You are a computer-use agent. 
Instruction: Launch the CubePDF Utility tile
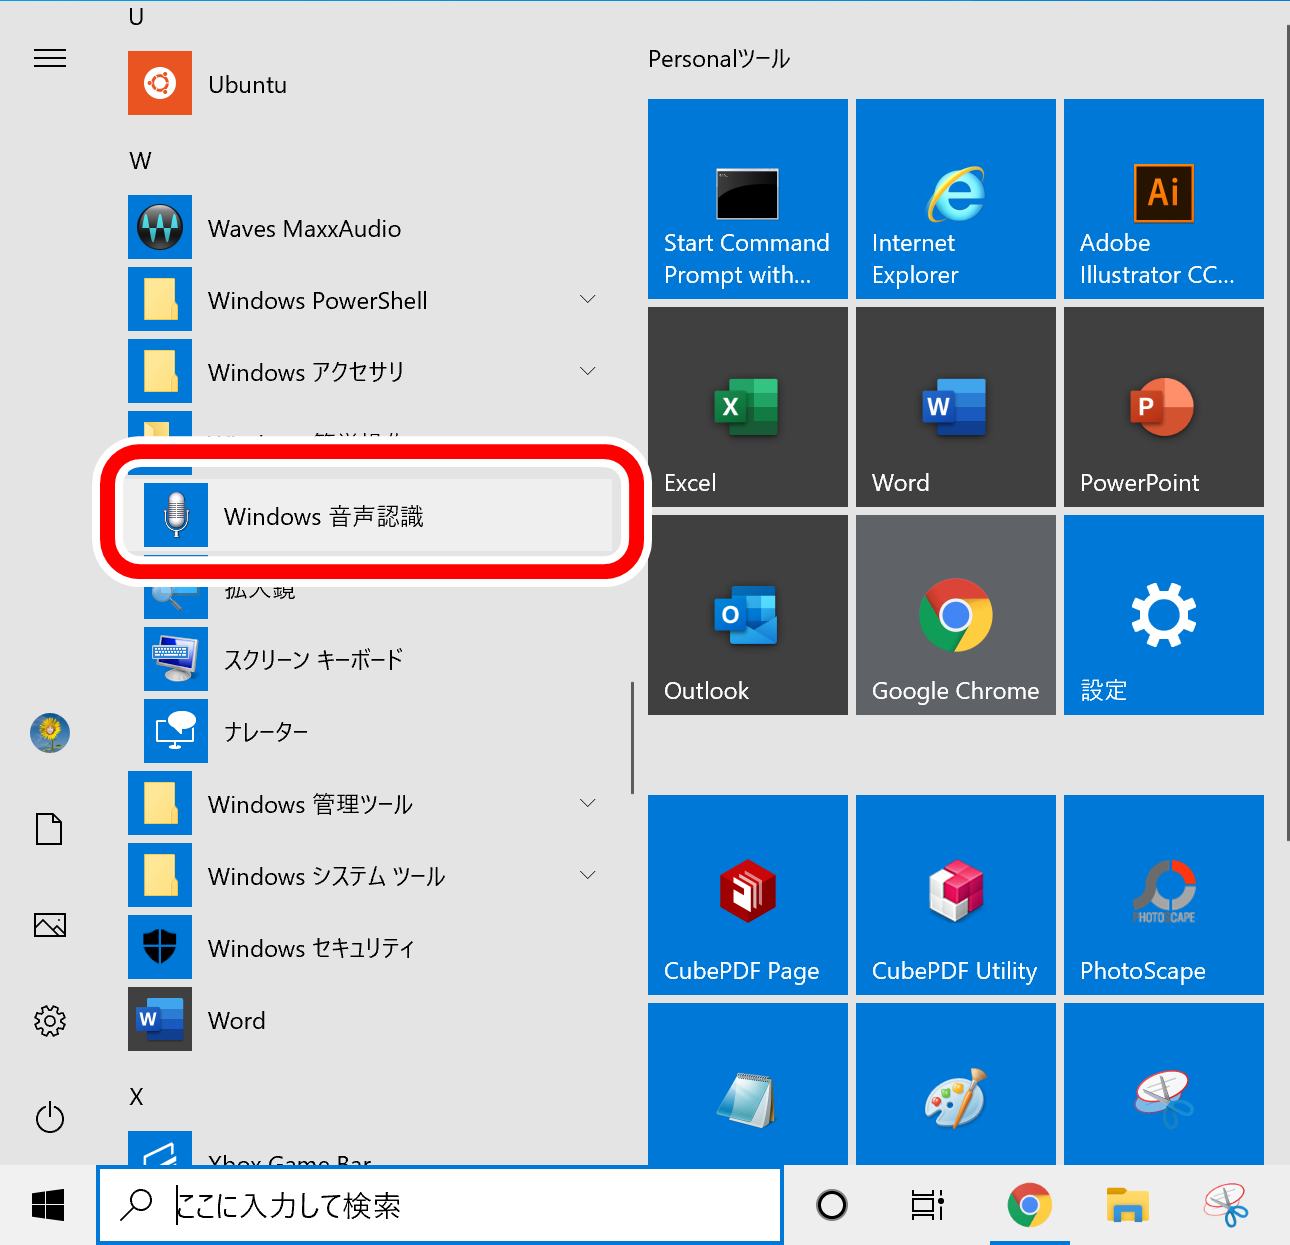(x=956, y=895)
